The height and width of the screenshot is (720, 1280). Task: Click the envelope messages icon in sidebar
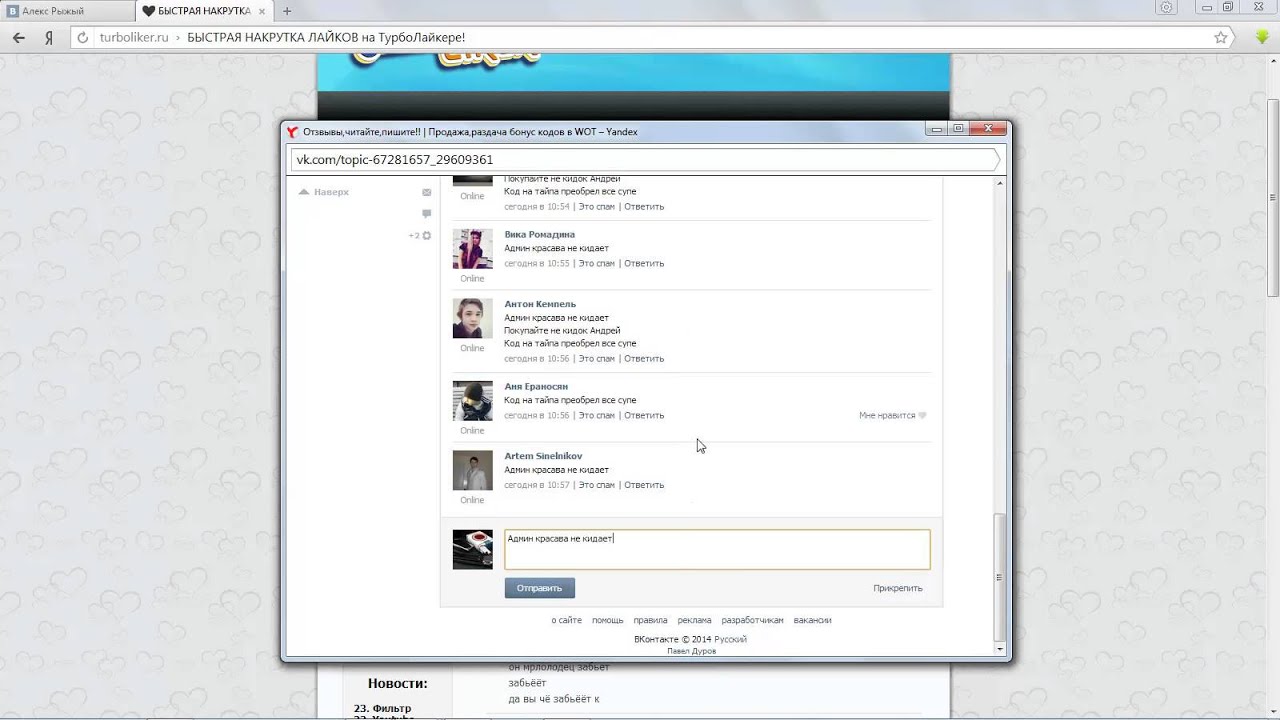click(x=427, y=192)
